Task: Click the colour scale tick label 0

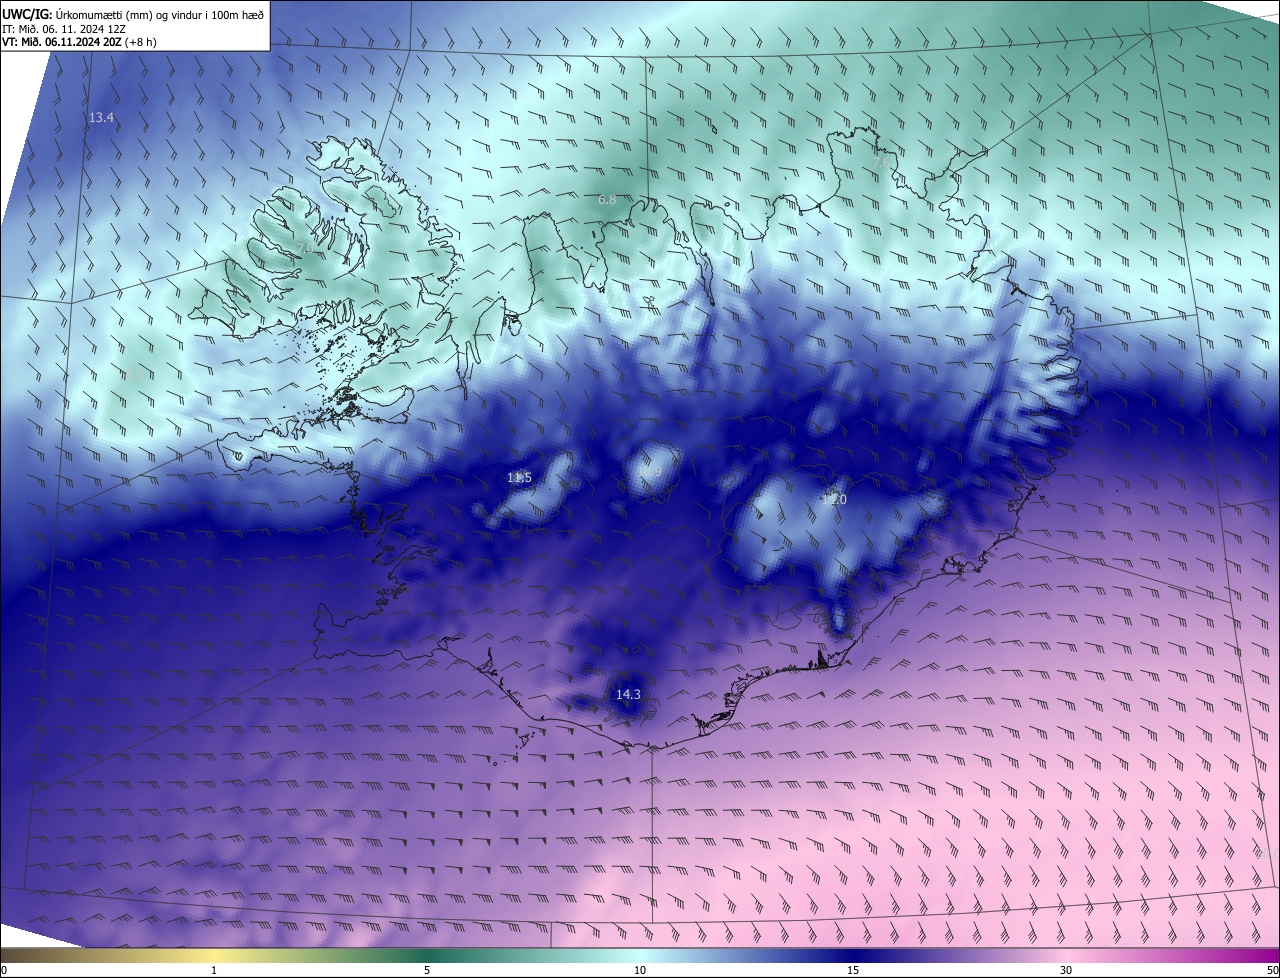Action: coord(4,970)
